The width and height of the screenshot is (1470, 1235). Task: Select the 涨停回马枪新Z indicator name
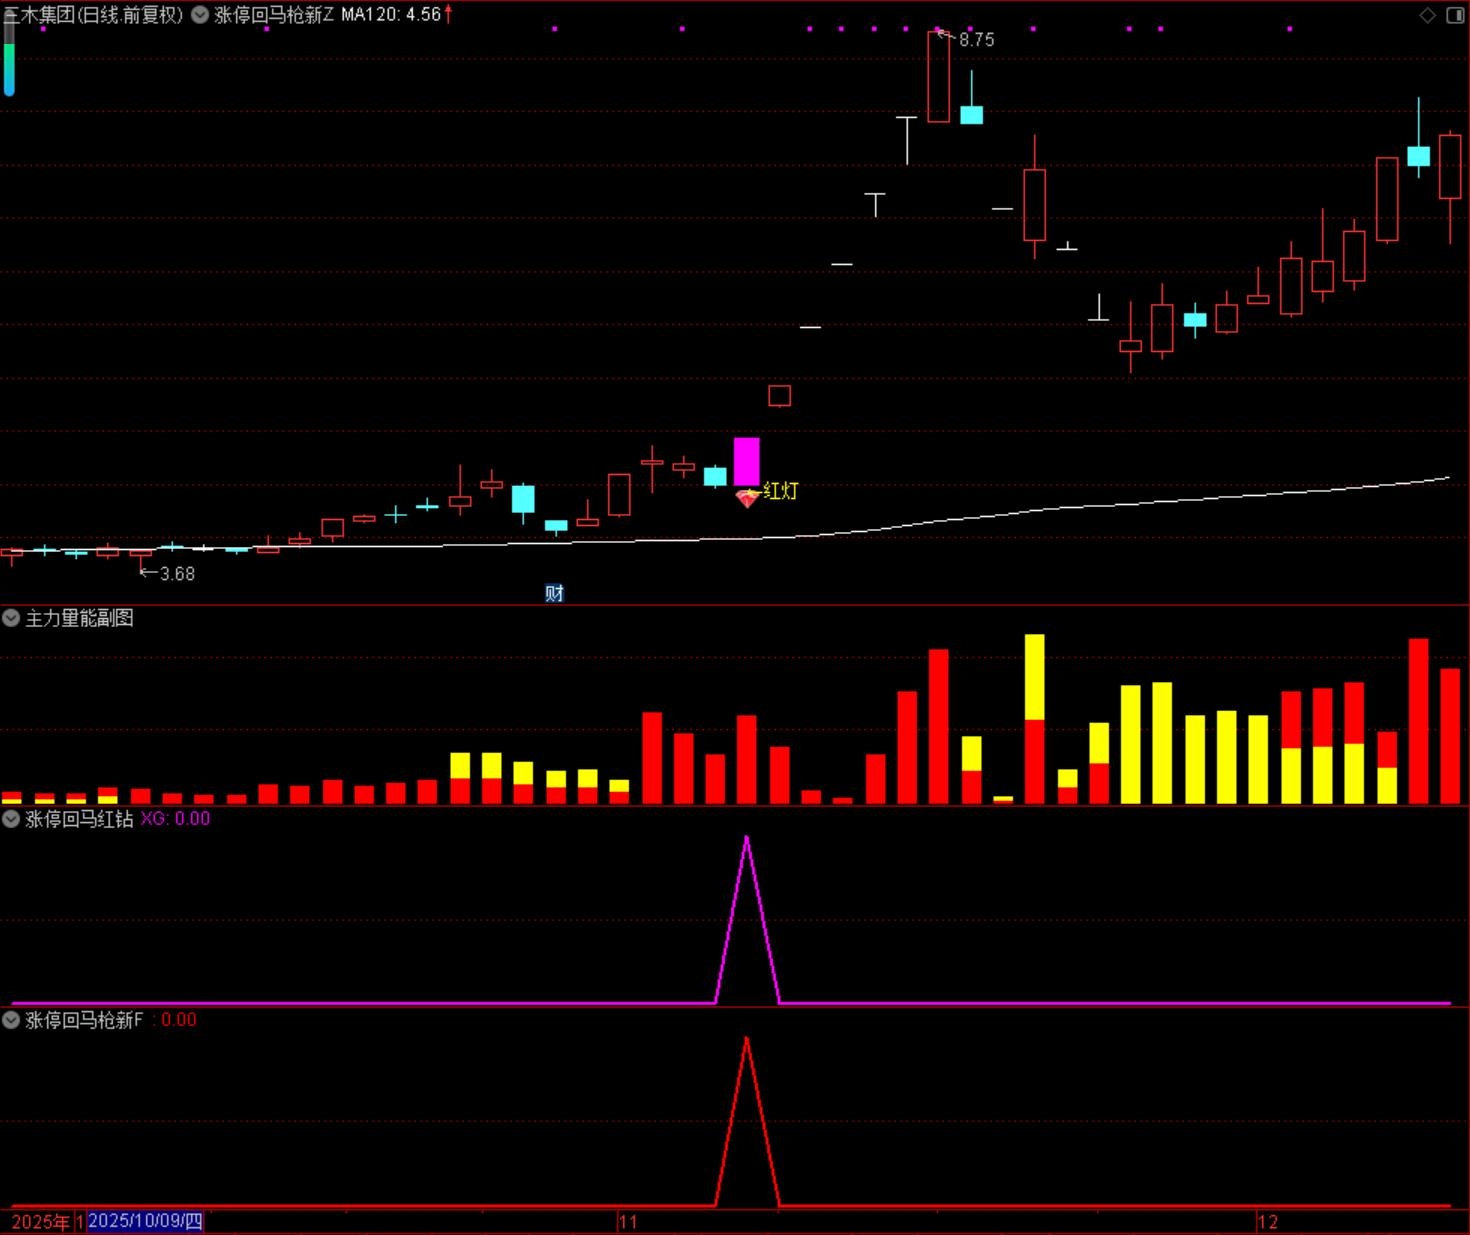(x=274, y=14)
